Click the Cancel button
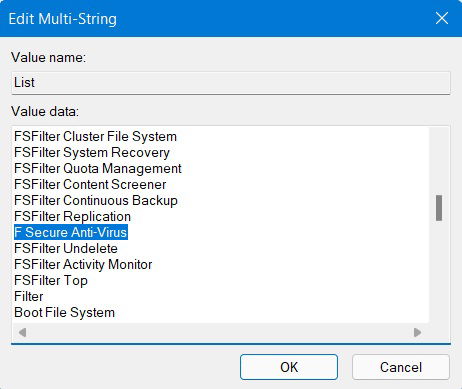Screen dimensions: 462x389 pyautogui.click(x=401, y=367)
